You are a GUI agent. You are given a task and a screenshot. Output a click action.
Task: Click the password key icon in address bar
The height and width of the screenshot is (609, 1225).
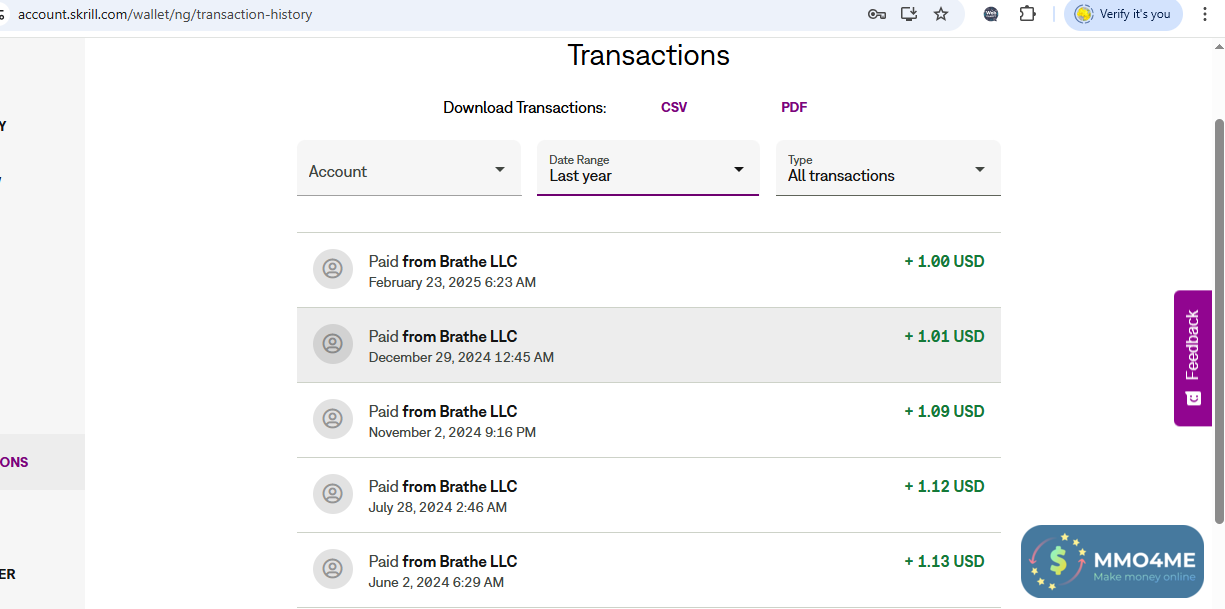click(x=877, y=14)
